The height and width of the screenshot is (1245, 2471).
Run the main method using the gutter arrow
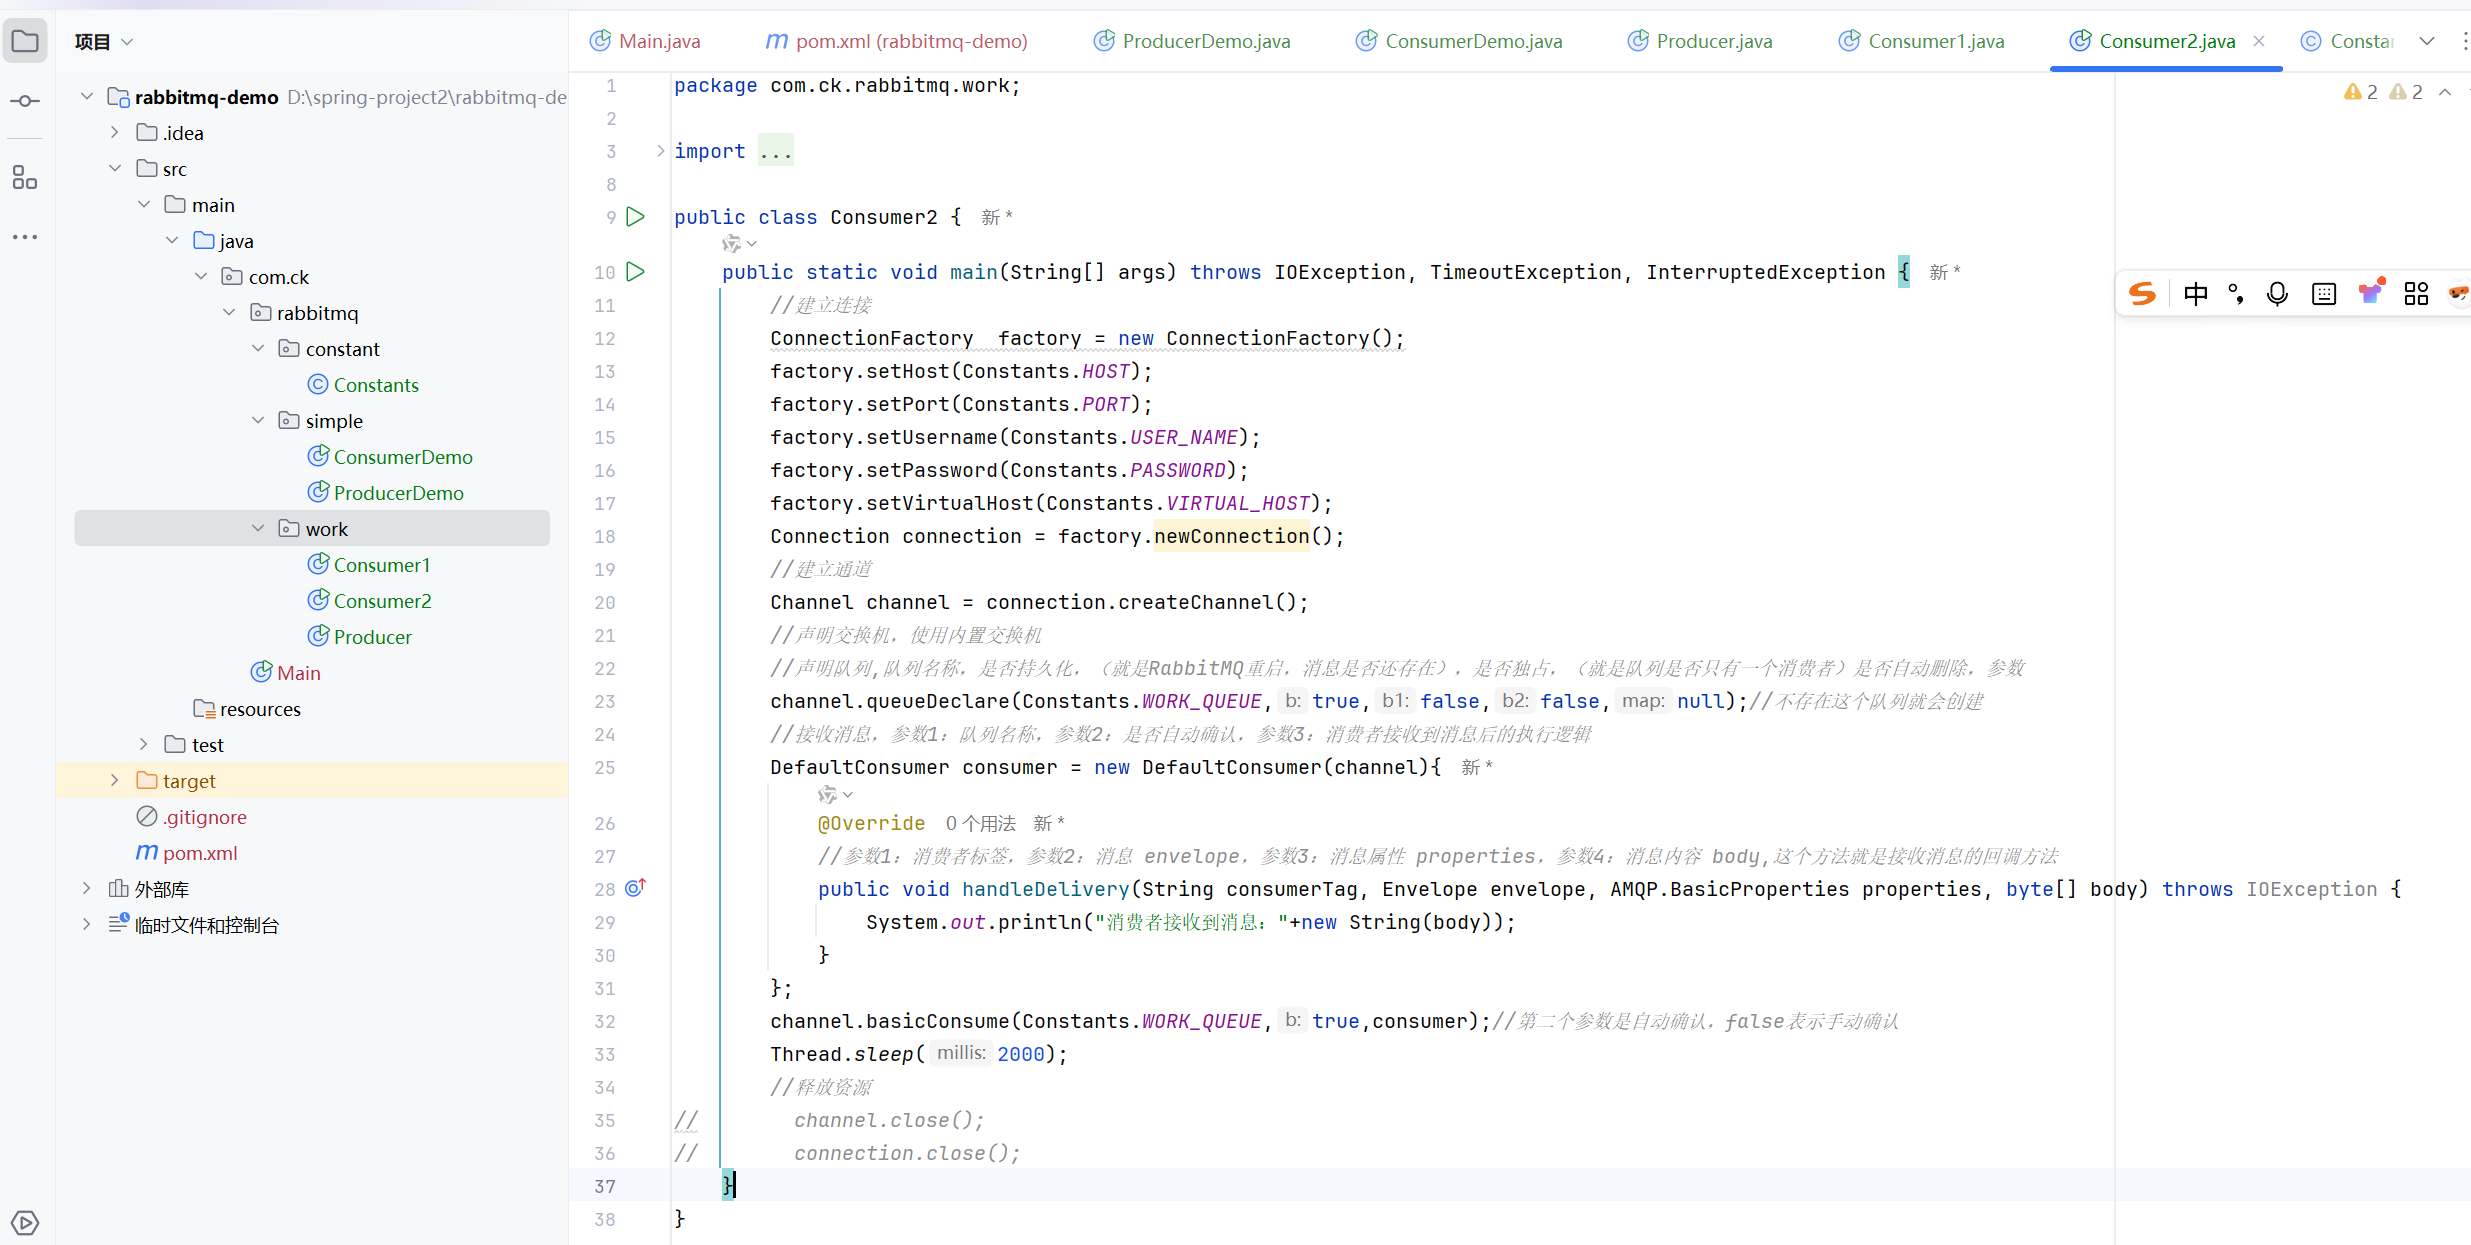pyautogui.click(x=635, y=272)
